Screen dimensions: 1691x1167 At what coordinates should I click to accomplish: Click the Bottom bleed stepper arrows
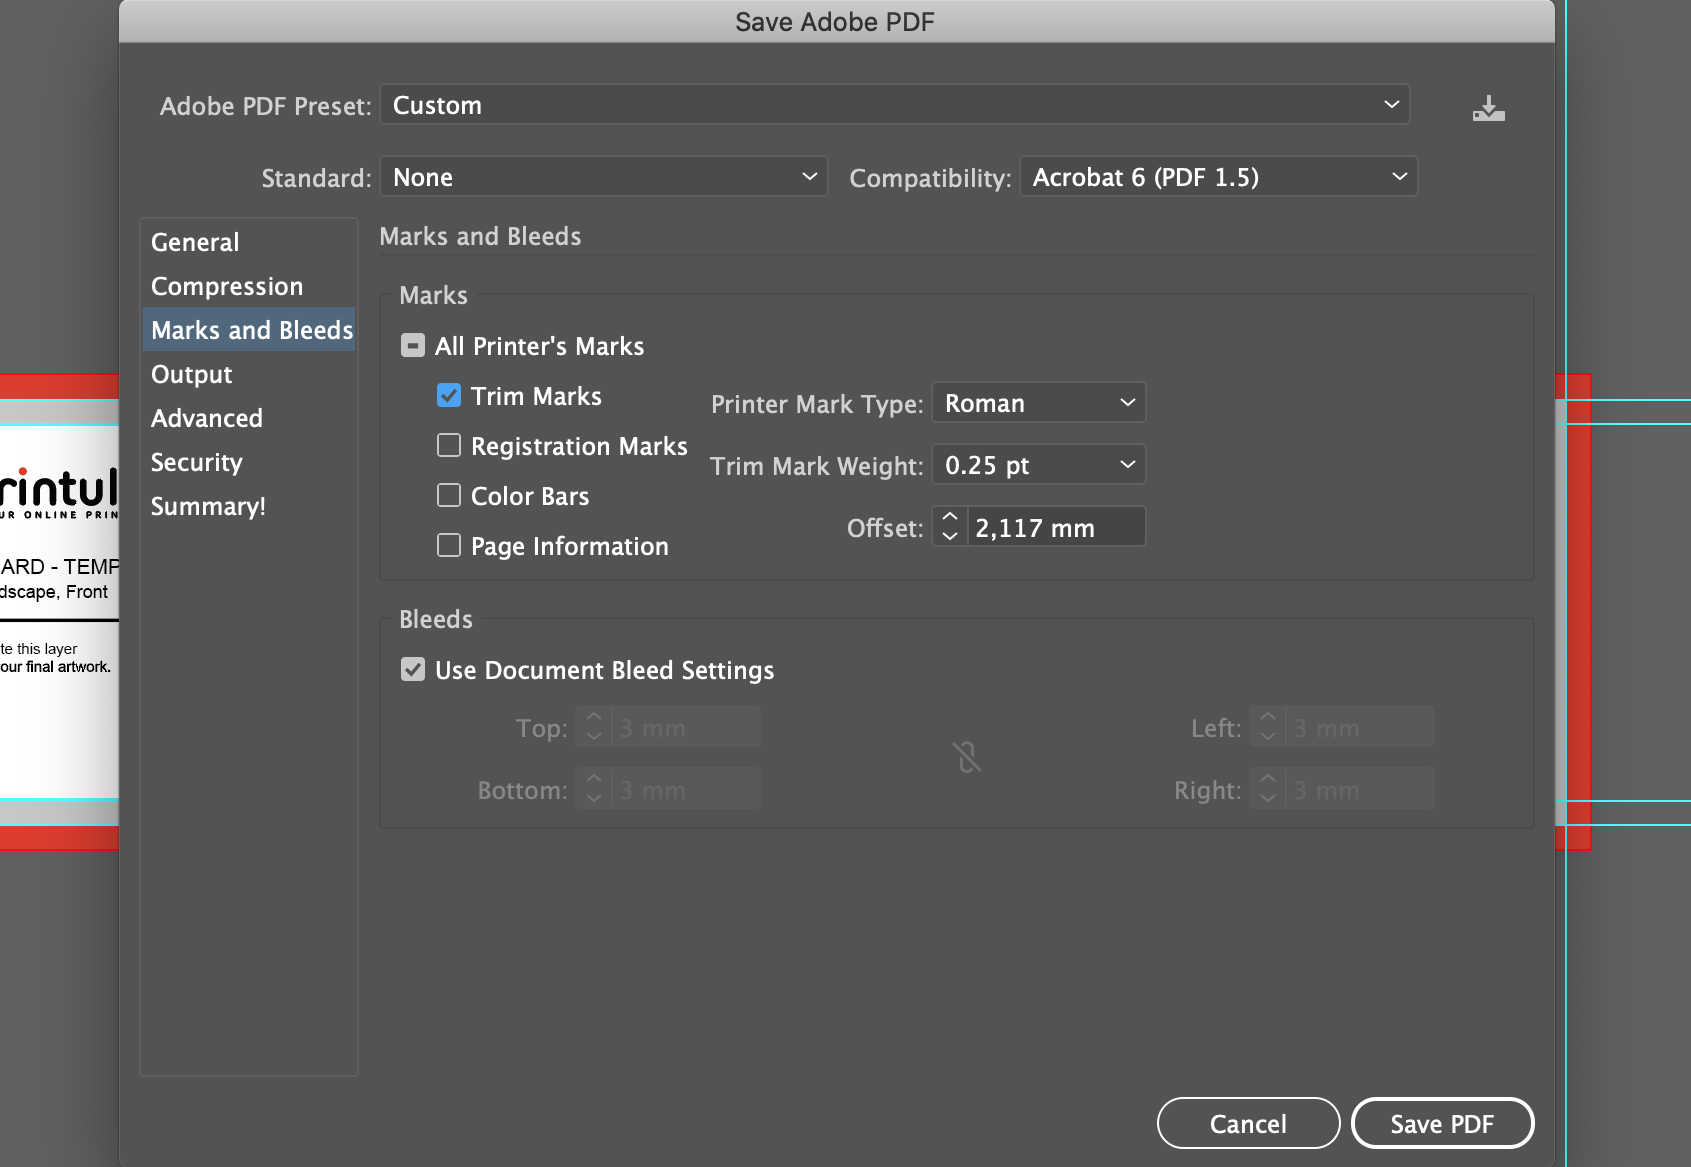594,789
